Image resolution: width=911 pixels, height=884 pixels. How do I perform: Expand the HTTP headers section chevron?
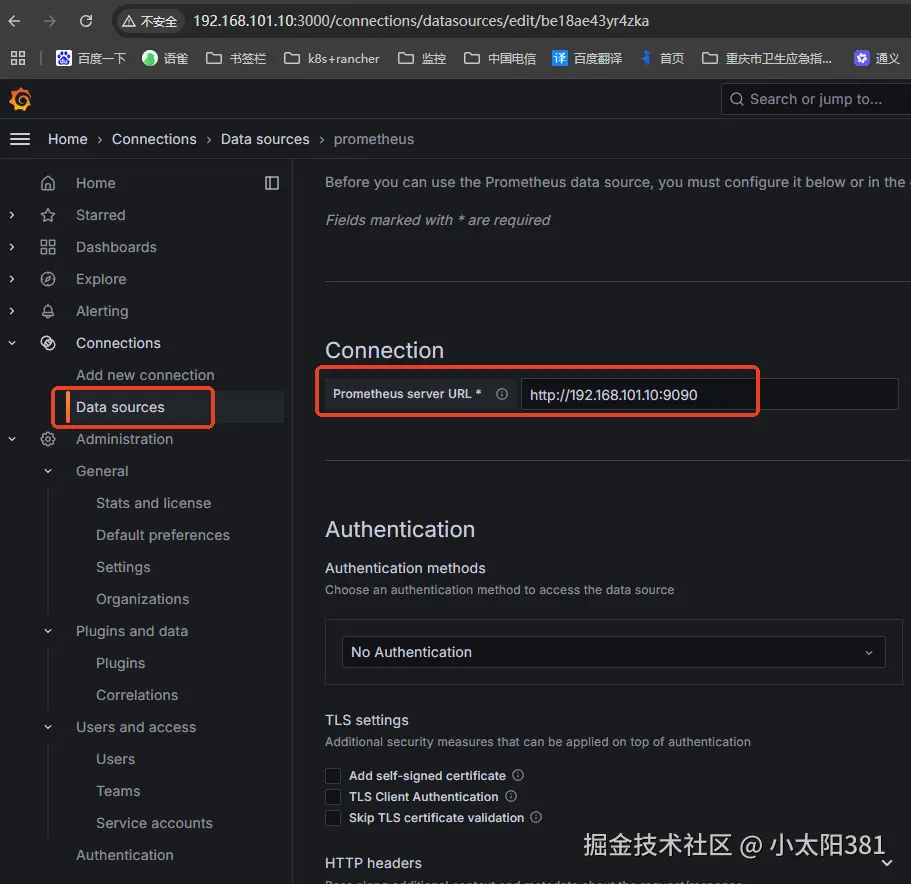tap(887, 863)
